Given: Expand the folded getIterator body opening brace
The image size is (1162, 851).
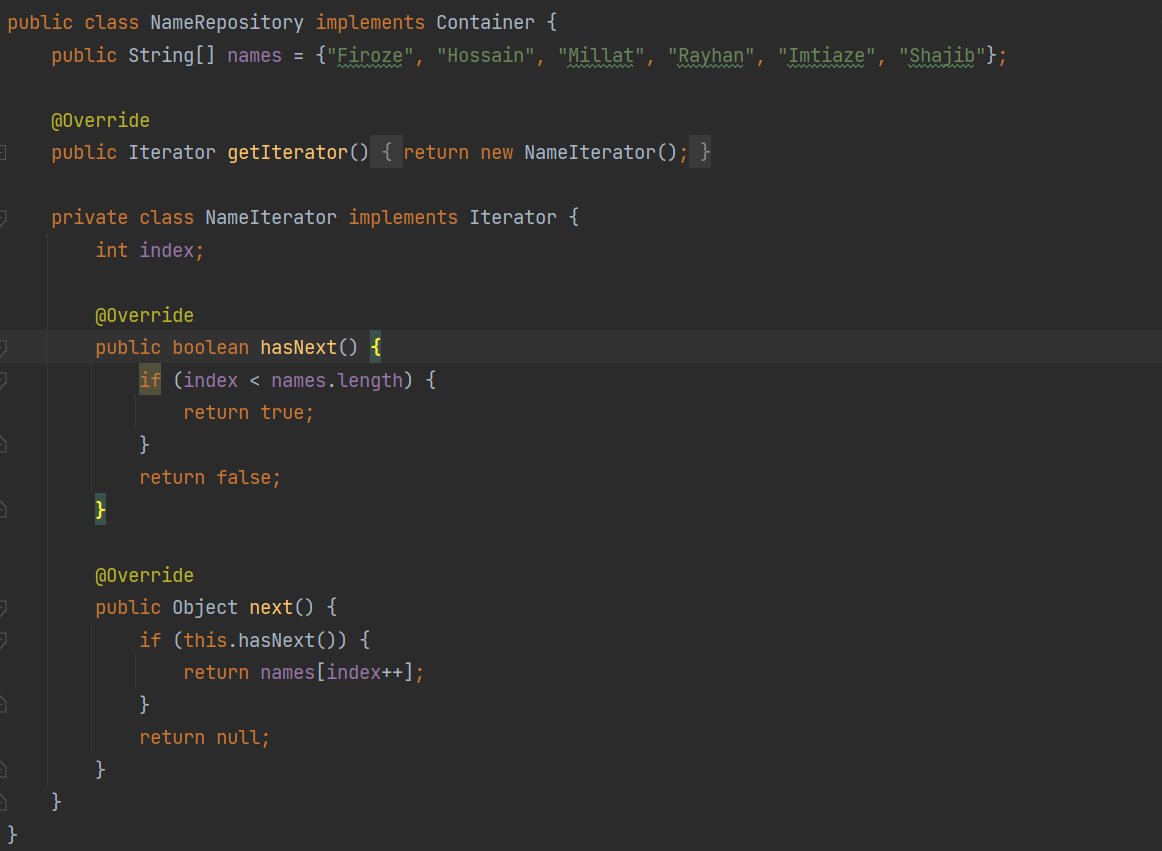Looking at the screenshot, I should point(386,152).
